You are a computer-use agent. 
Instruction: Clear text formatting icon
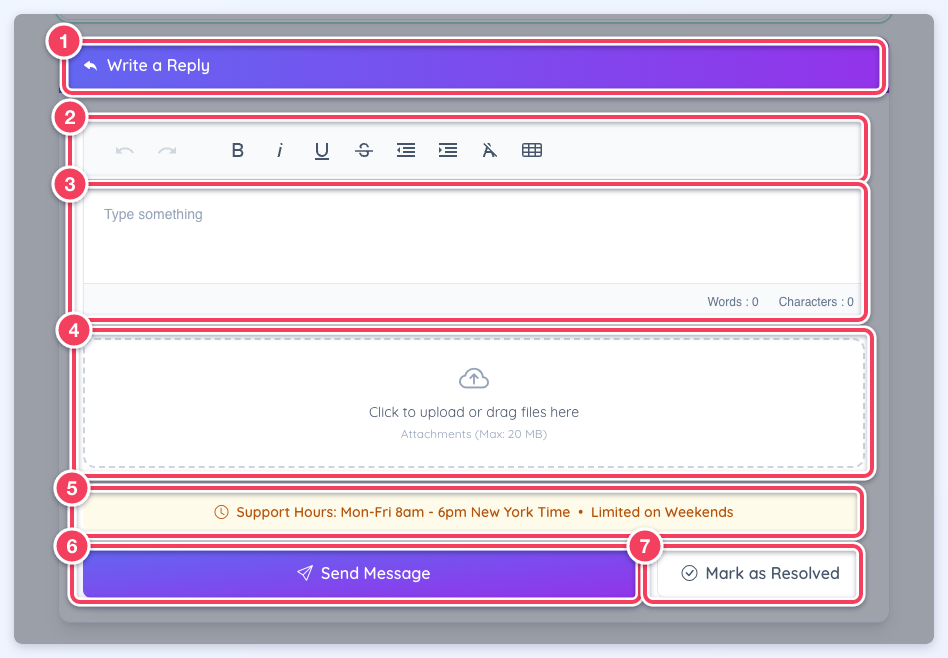(490, 150)
